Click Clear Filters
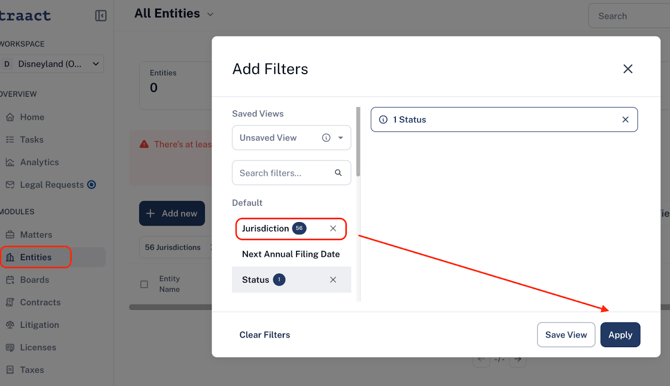The image size is (670, 386). (x=264, y=335)
